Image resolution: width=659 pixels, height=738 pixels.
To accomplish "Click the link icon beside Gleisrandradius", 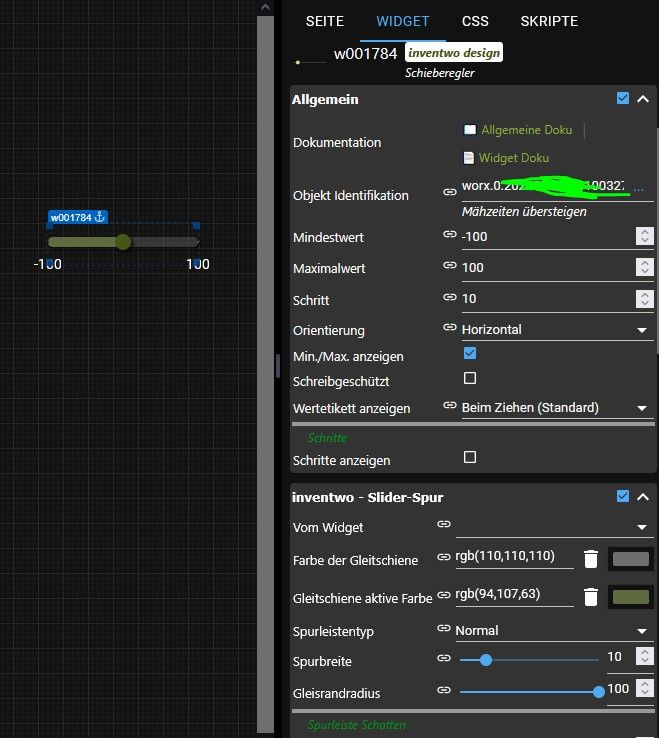I will 444,690.
